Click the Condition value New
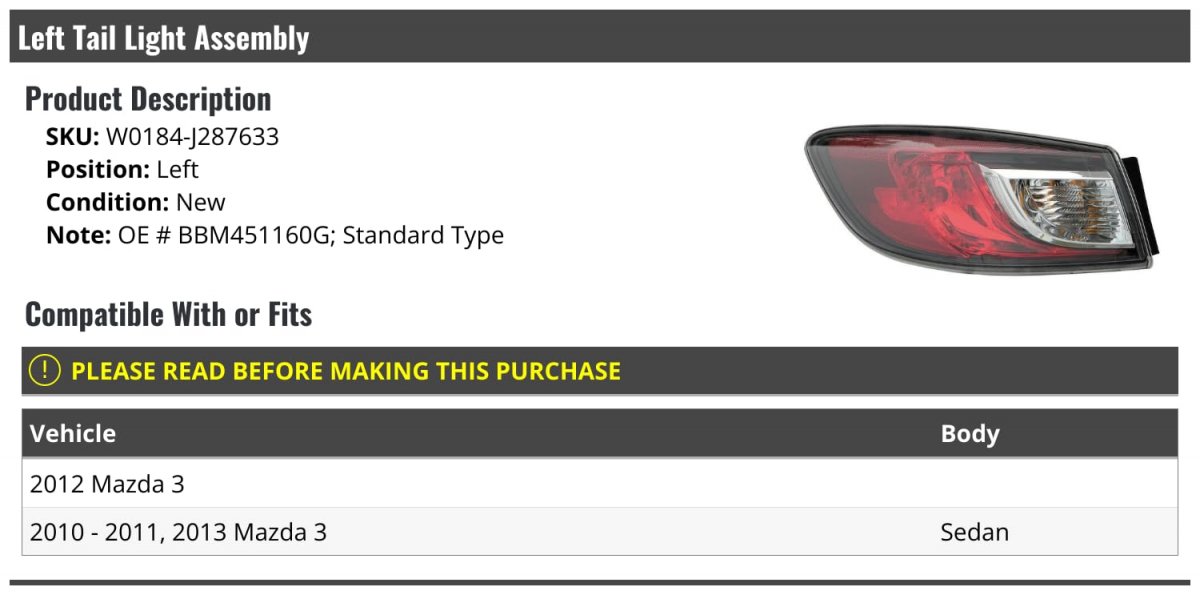Image resolution: width=1200 pixels, height=595 pixels. point(201,202)
